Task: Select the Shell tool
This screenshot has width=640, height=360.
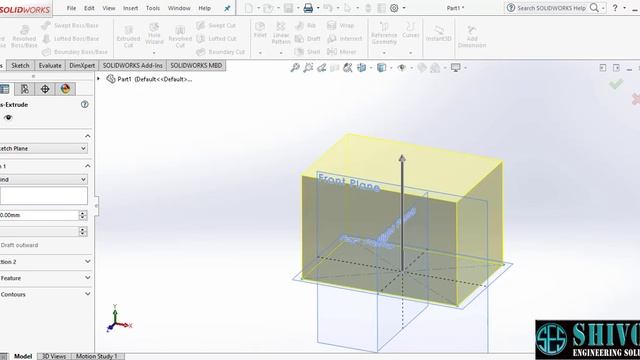Action: pyautogui.click(x=307, y=52)
